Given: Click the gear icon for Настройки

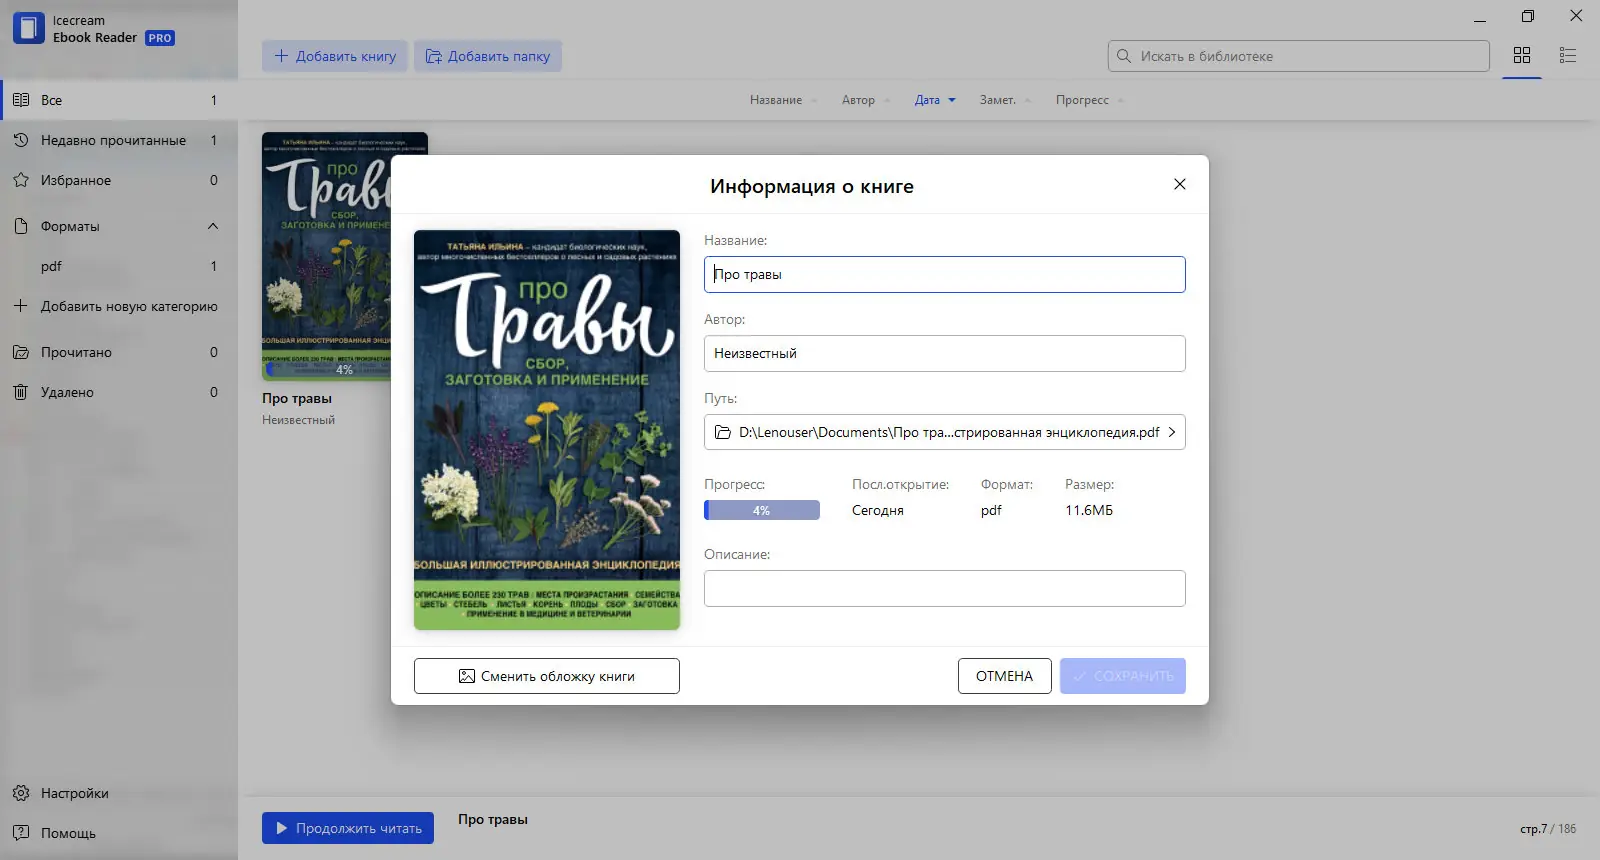Looking at the screenshot, I should [x=21, y=793].
